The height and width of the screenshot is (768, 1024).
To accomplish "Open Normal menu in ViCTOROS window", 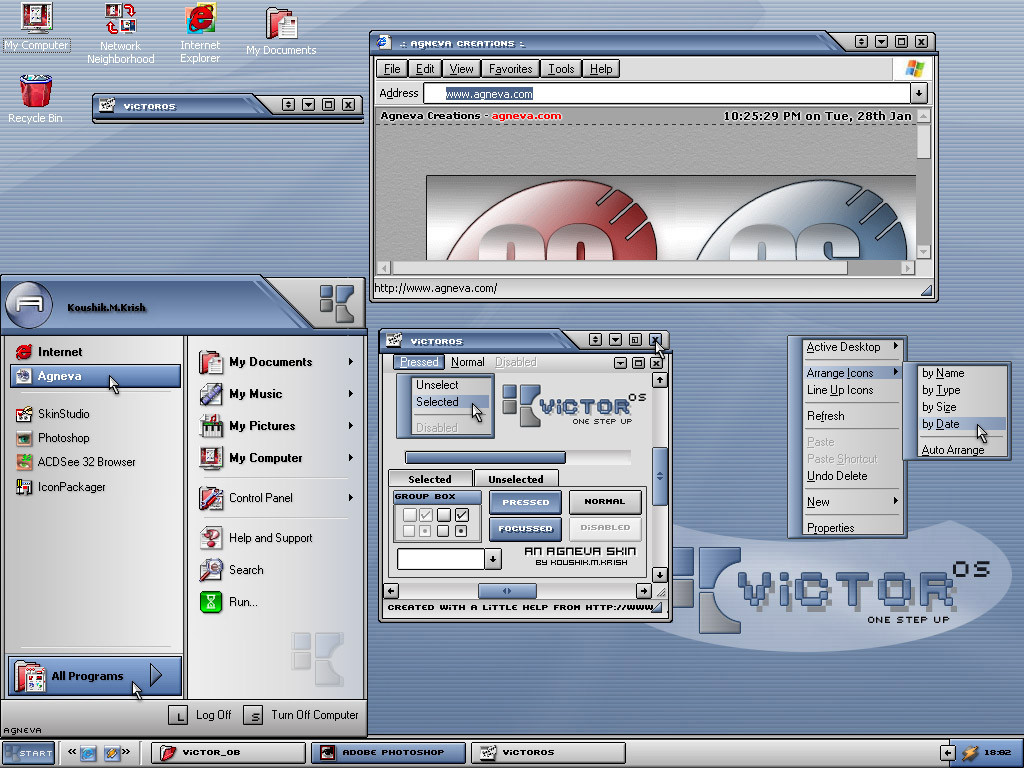I will tap(468, 362).
